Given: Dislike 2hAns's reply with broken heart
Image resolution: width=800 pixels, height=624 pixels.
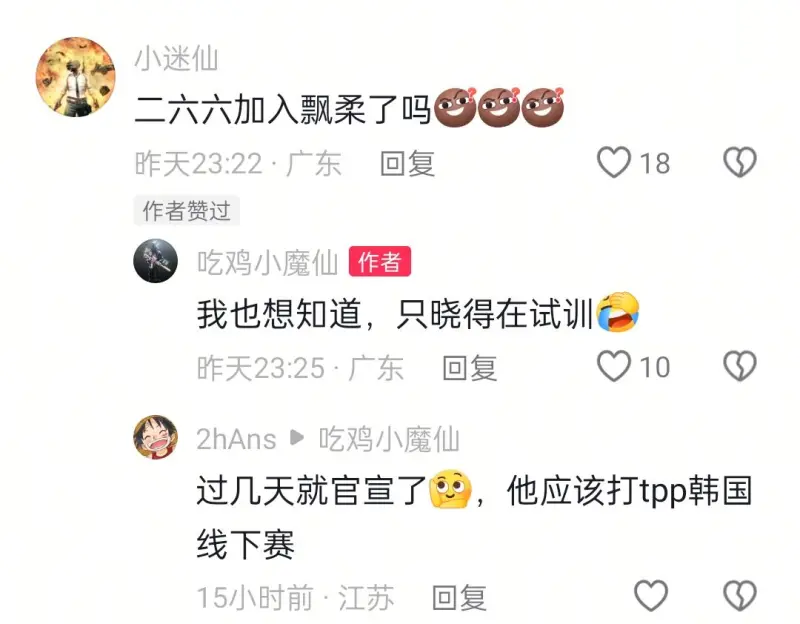Looking at the screenshot, I should point(740,595).
